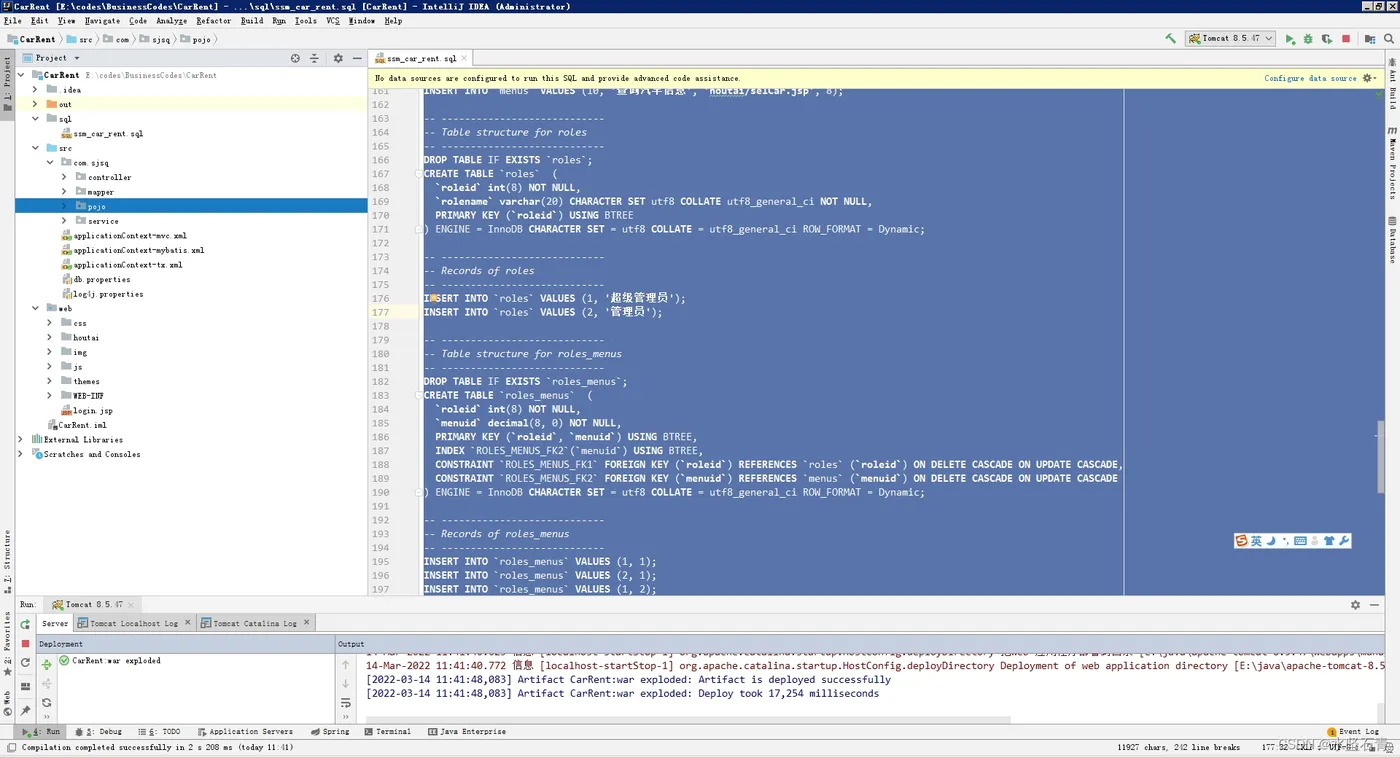Stop the server with top toolbar red square
The width and height of the screenshot is (1400, 758).
pyautogui.click(x=1346, y=39)
